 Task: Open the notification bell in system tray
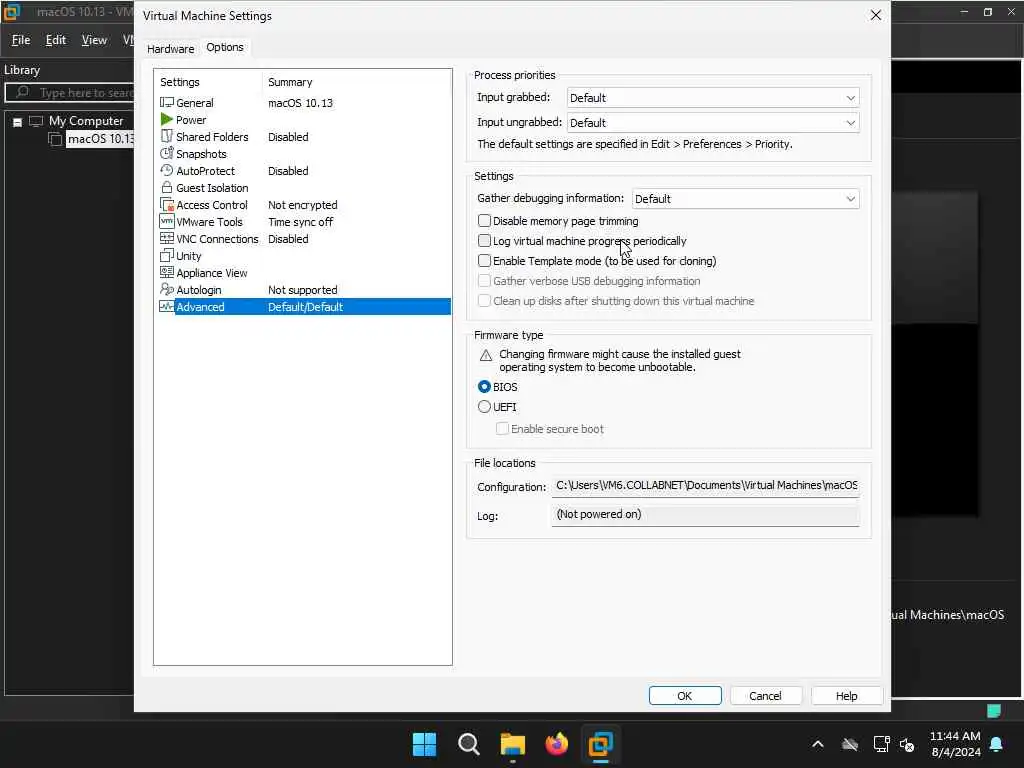996,744
